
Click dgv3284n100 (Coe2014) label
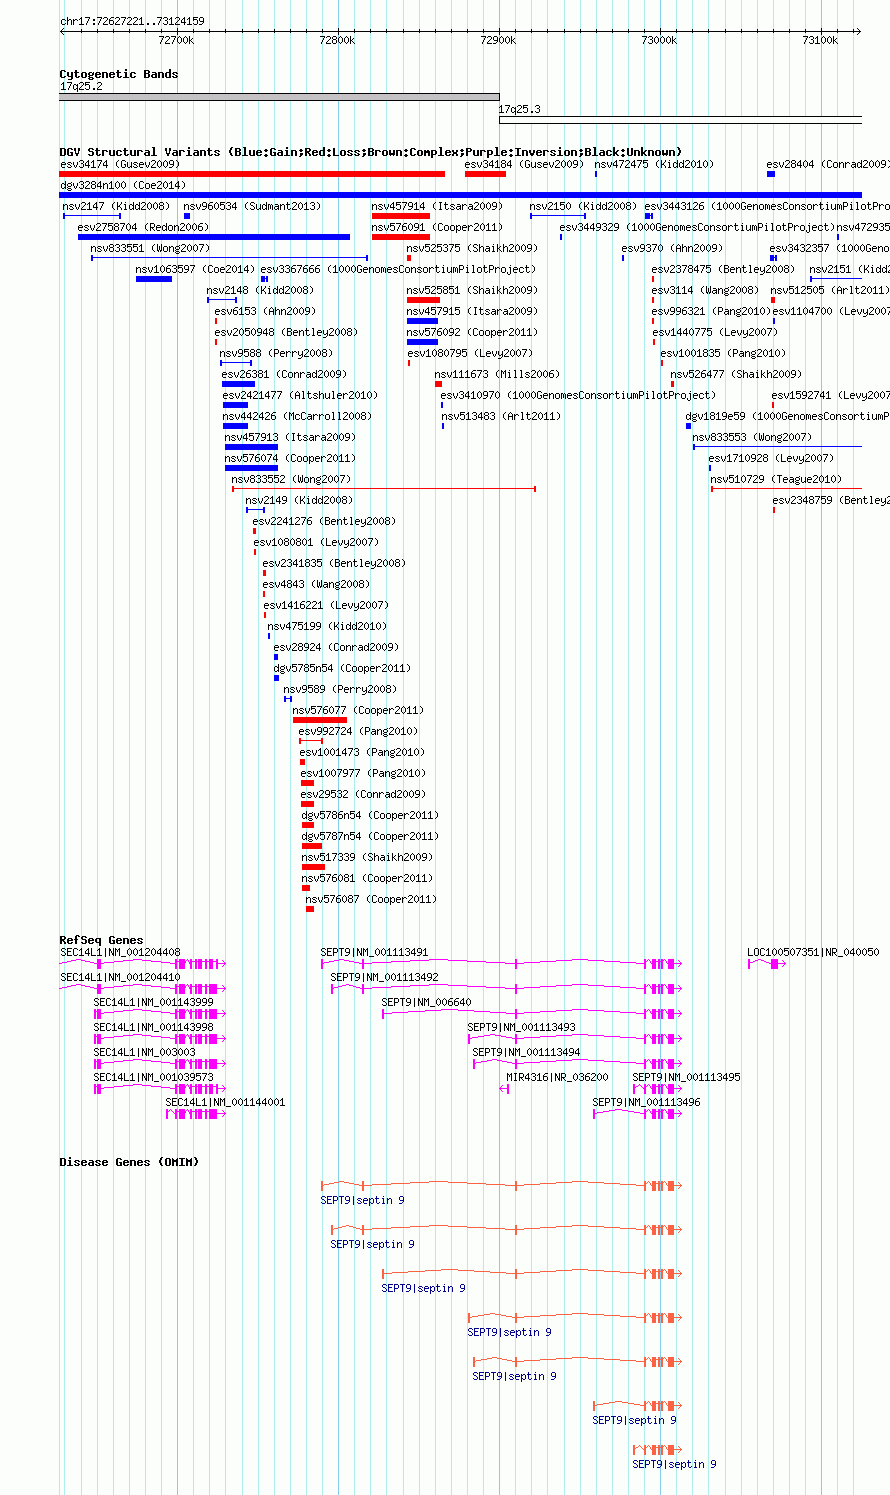point(123,185)
